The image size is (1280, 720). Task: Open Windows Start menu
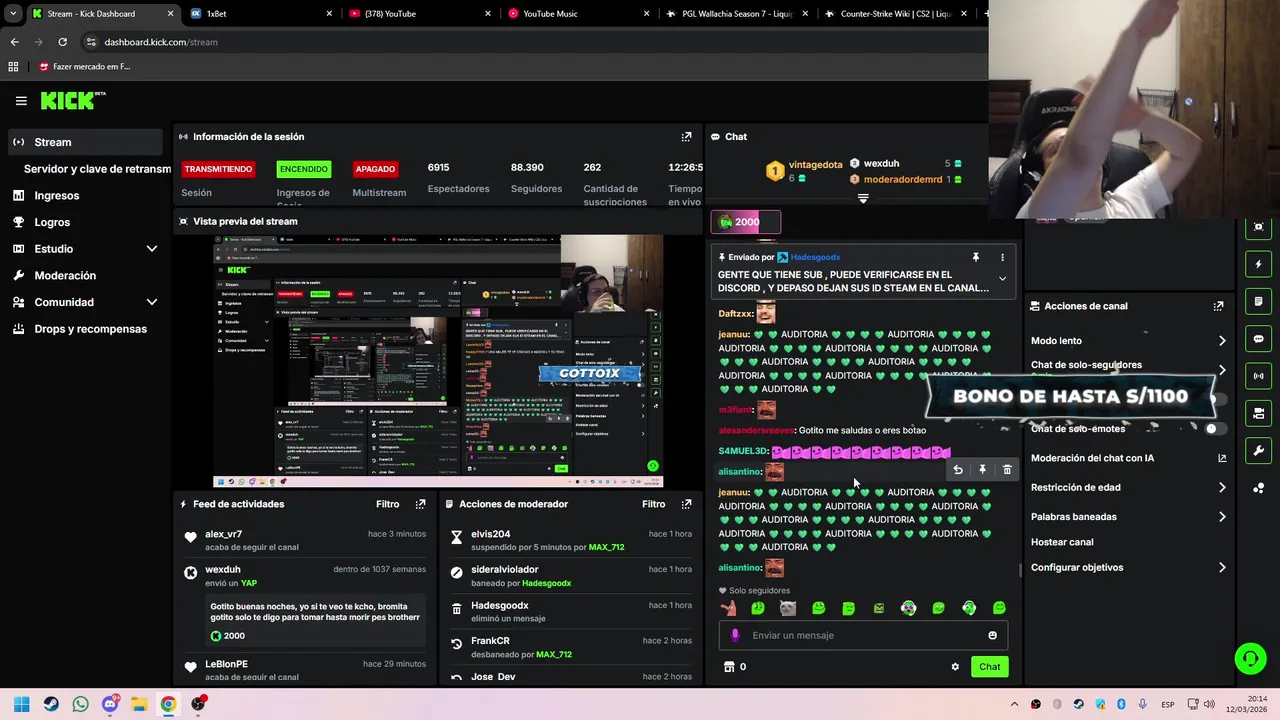(x=22, y=704)
